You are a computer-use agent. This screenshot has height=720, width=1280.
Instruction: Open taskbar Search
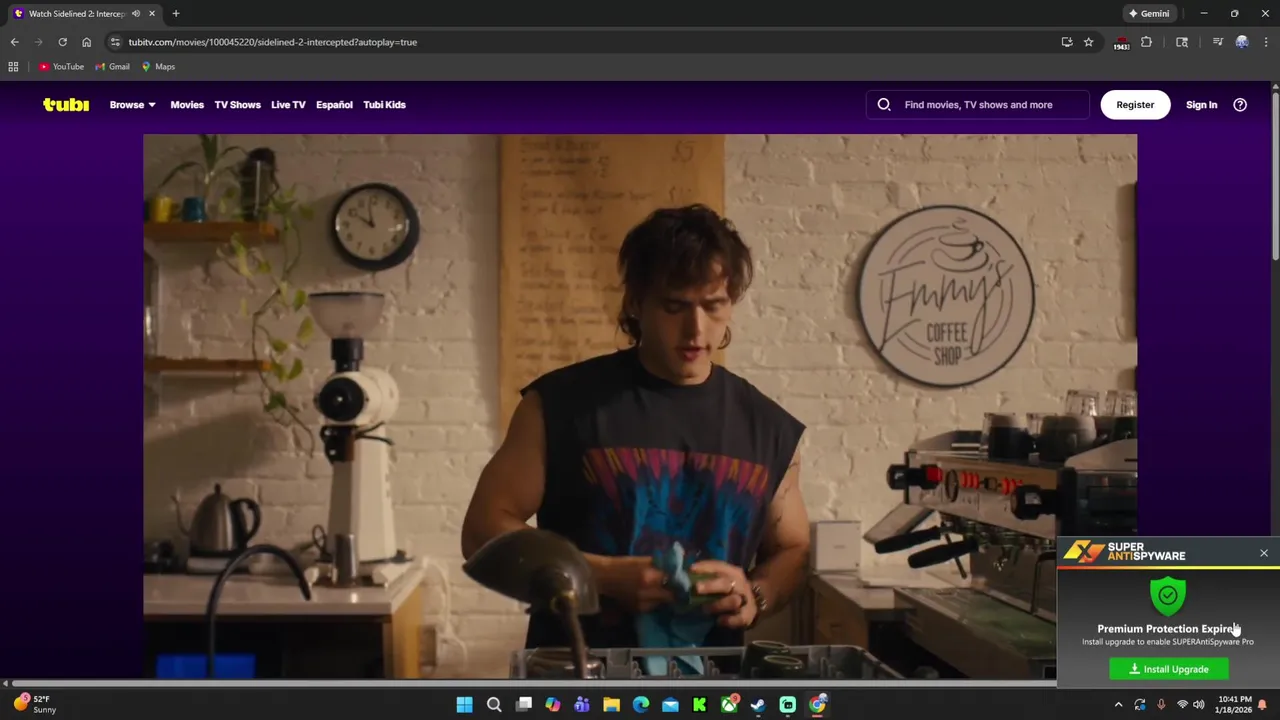[494, 705]
